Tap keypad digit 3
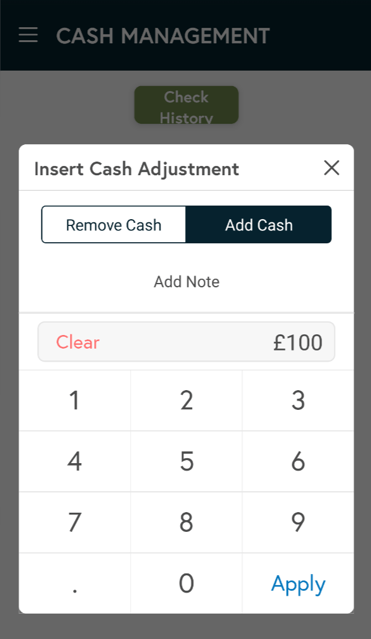This screenshot has height=639, width=371. (x=298, y=400)
